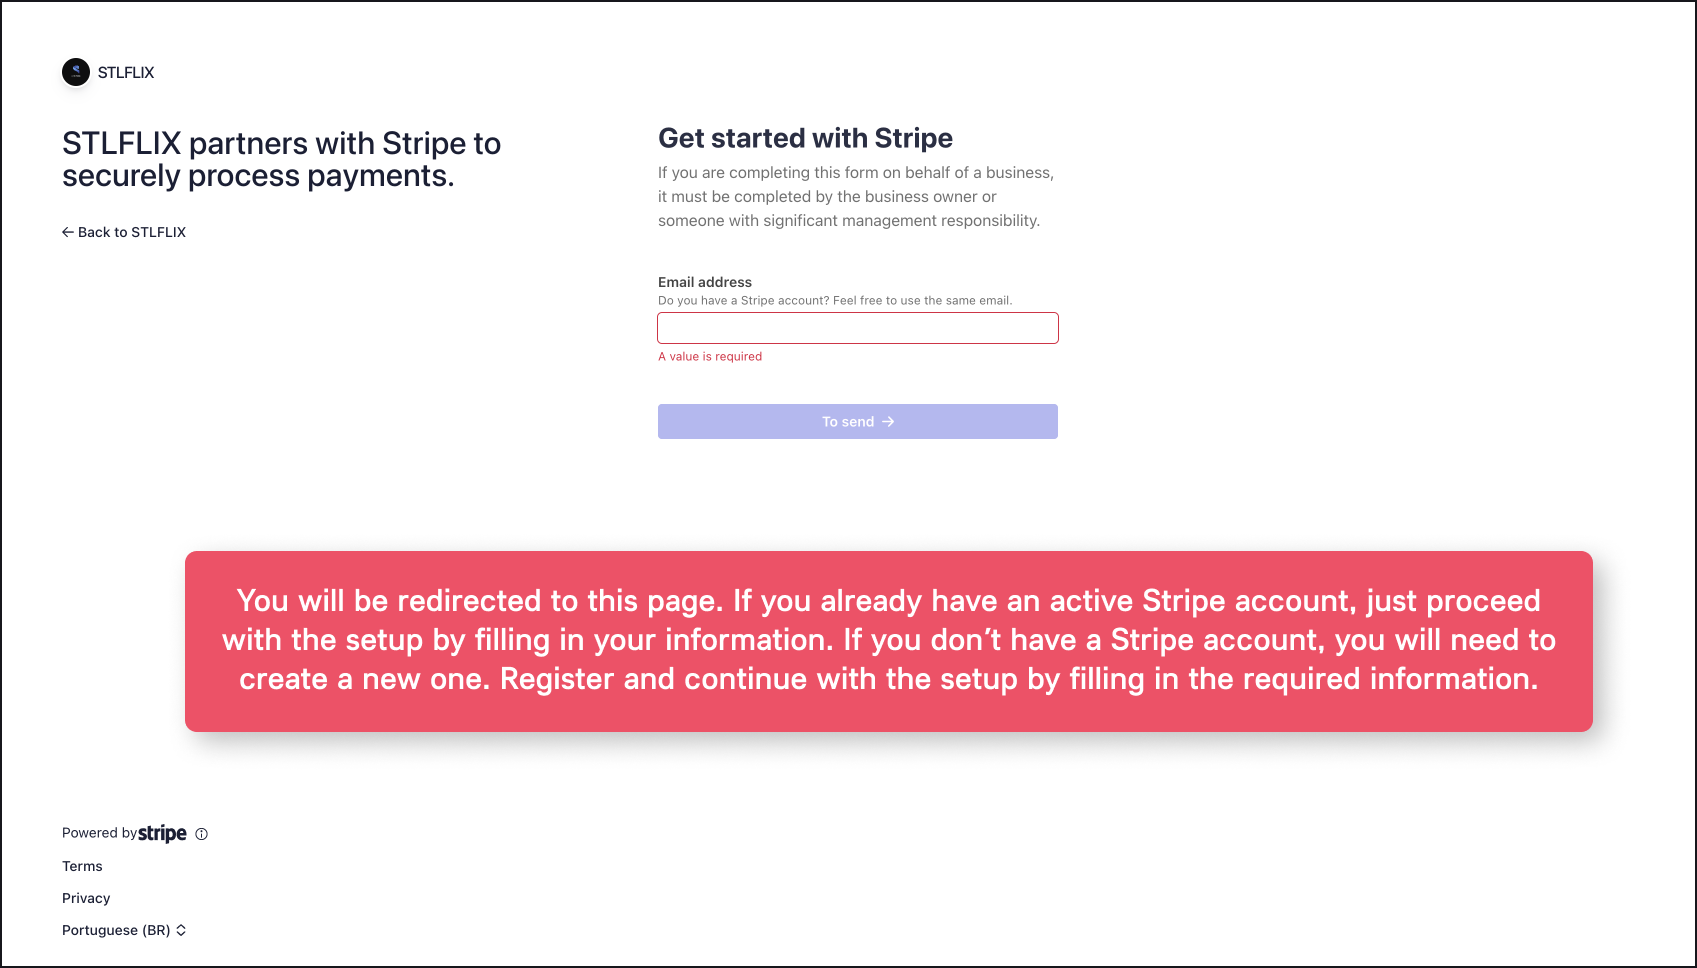The height and width of the screenshot is (968, 1697).
Task: Click inside the email address input field
Action: pyautogui.click(x=857, y=327)
